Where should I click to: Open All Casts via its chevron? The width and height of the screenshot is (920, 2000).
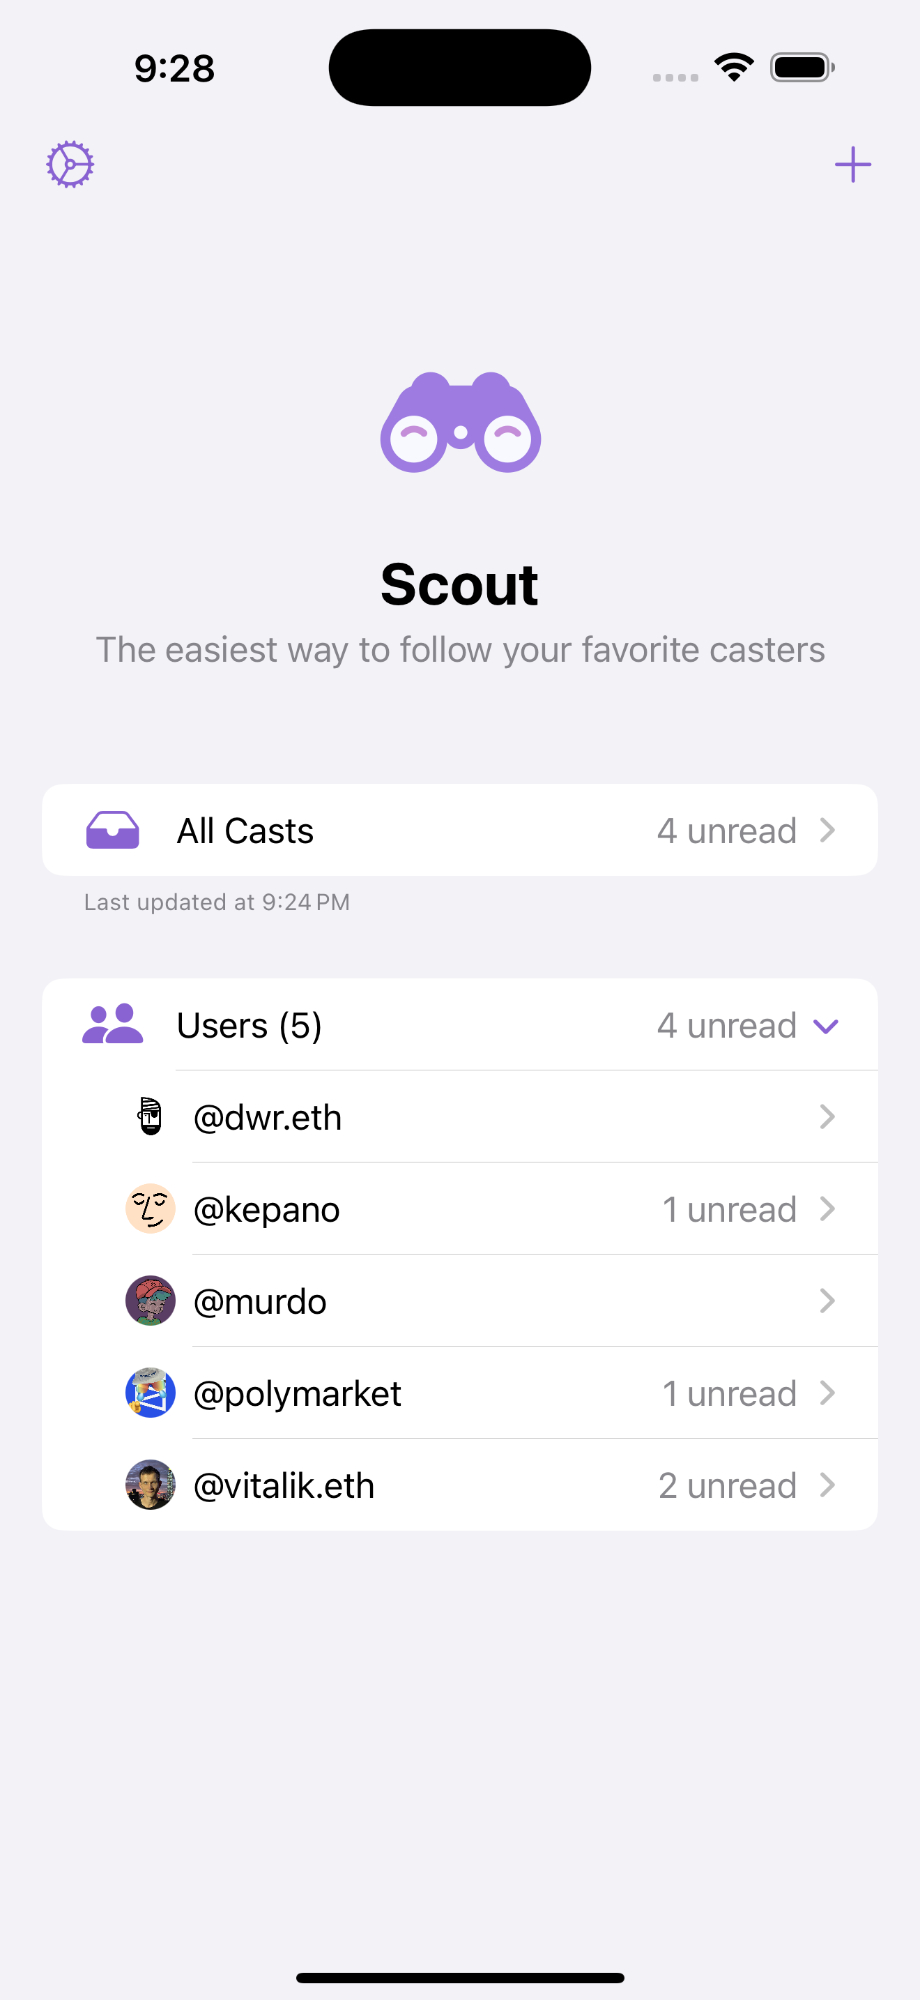pyautogui.click(x=827, y=830)
